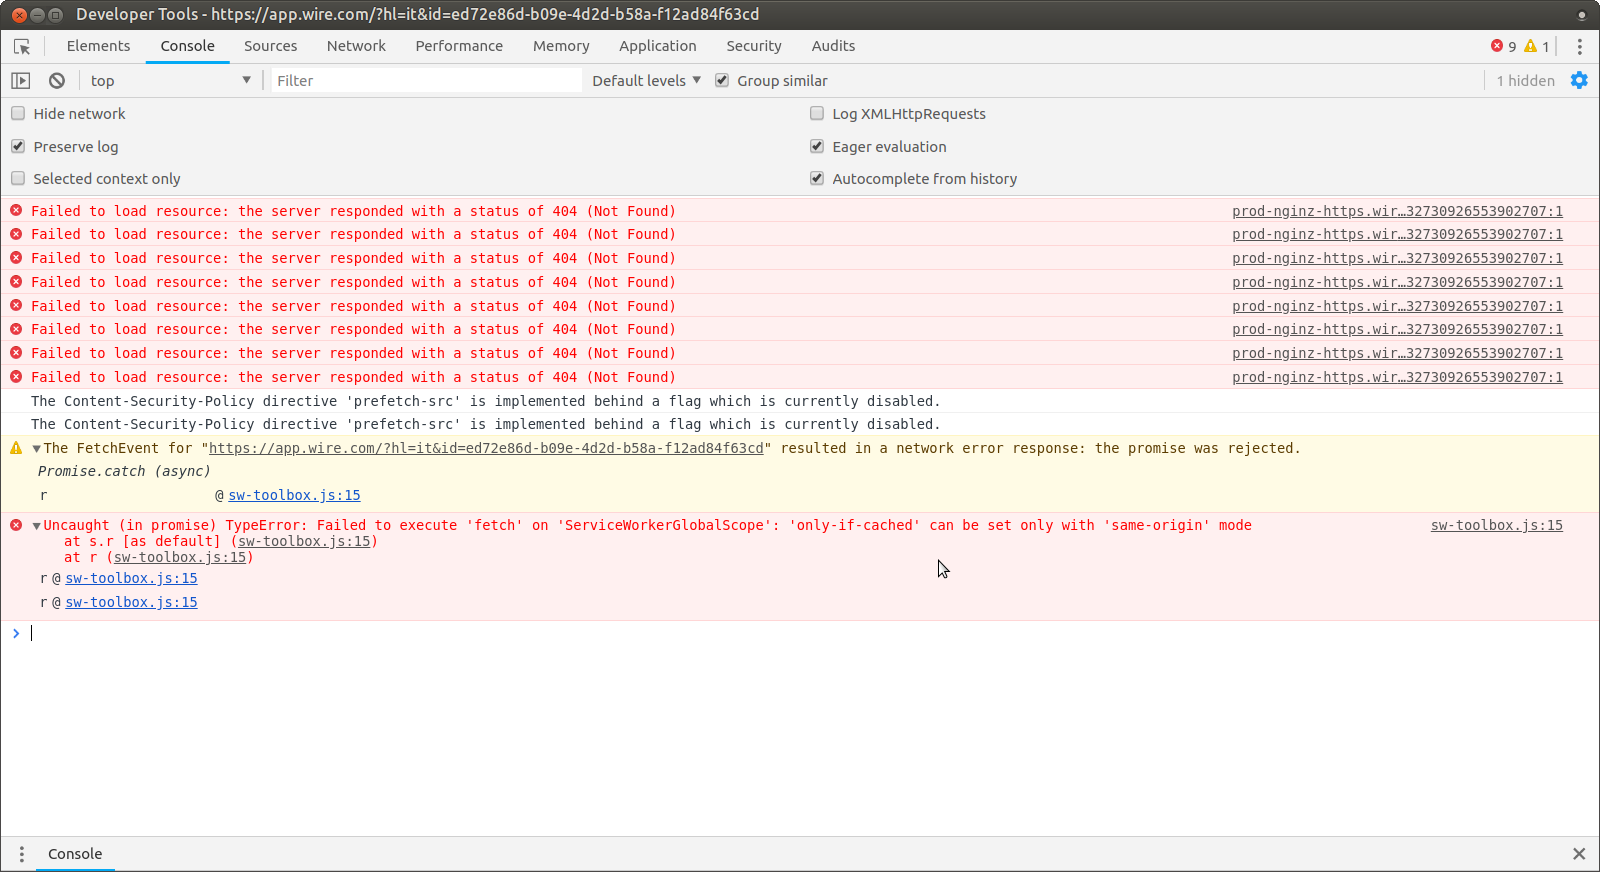The width and height of the screenshot is (1600, 872).
Task: Collapse the FetchEvent warning stack trace
Action: (37, 449)
